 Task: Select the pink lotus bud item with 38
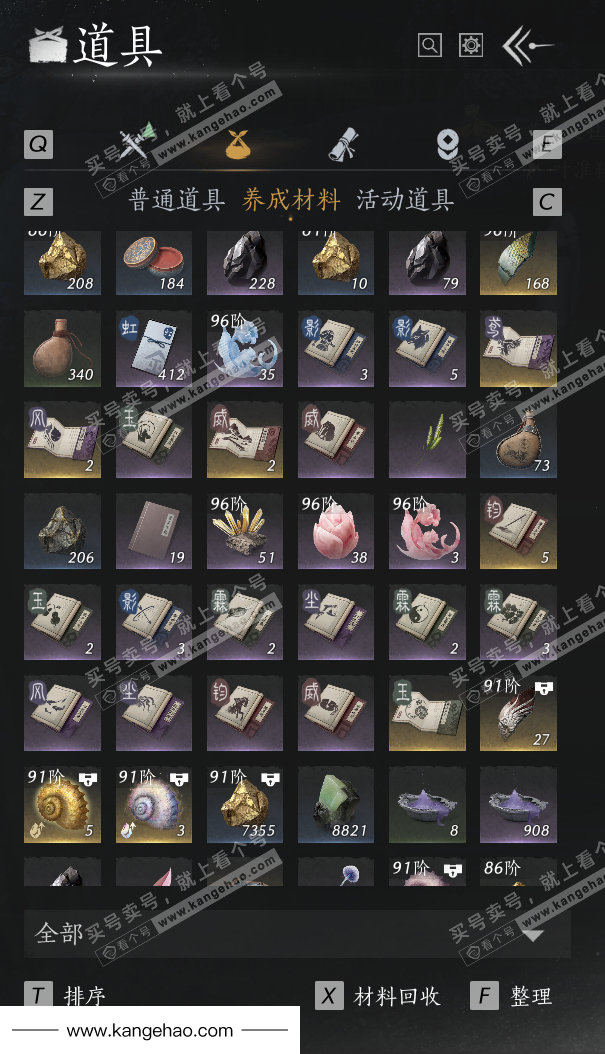(x=336, y=531)
